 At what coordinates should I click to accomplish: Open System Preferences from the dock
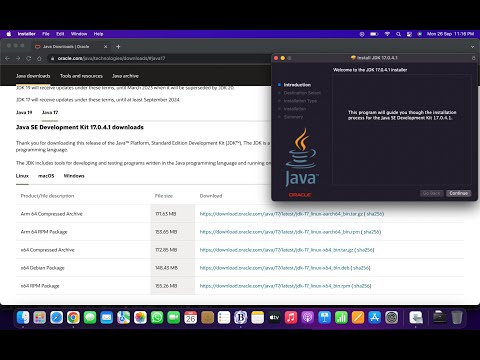[391, 318]
